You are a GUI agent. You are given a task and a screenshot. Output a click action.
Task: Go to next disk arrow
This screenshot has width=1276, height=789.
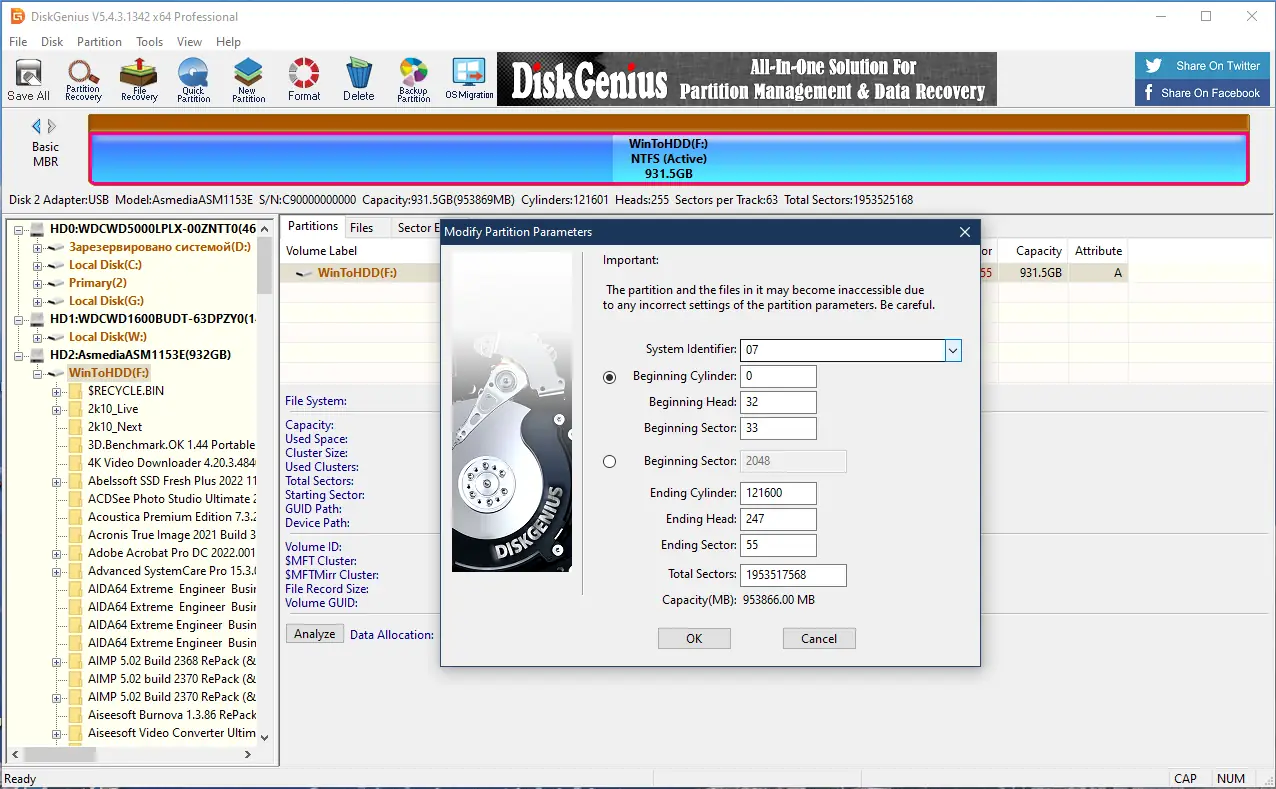52,127
